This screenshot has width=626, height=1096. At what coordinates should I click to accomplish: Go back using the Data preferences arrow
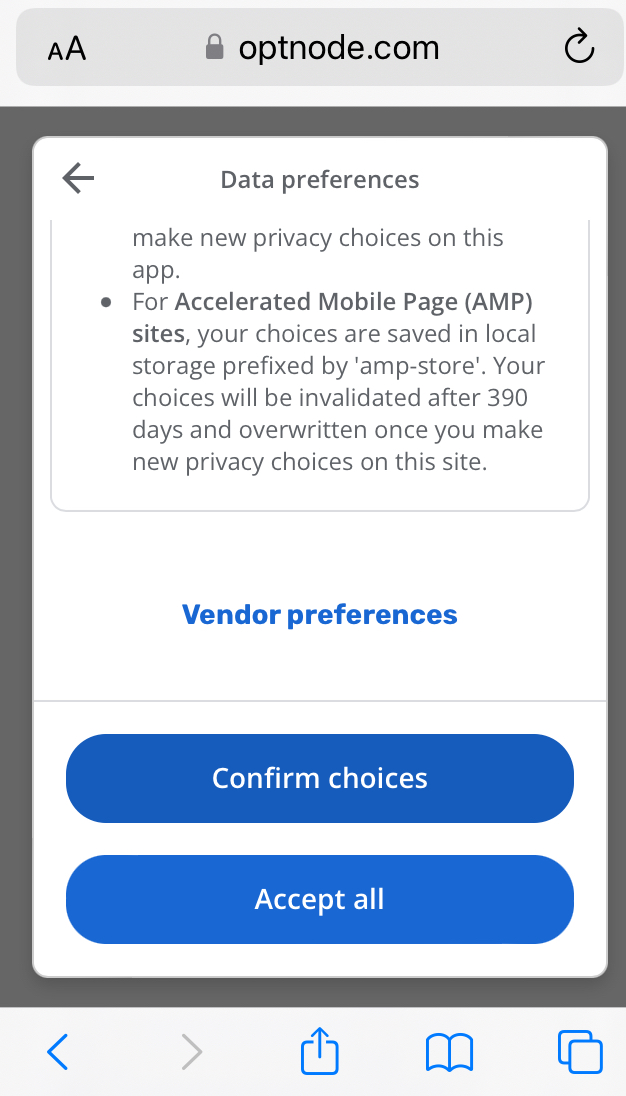[x=78, y=179]
